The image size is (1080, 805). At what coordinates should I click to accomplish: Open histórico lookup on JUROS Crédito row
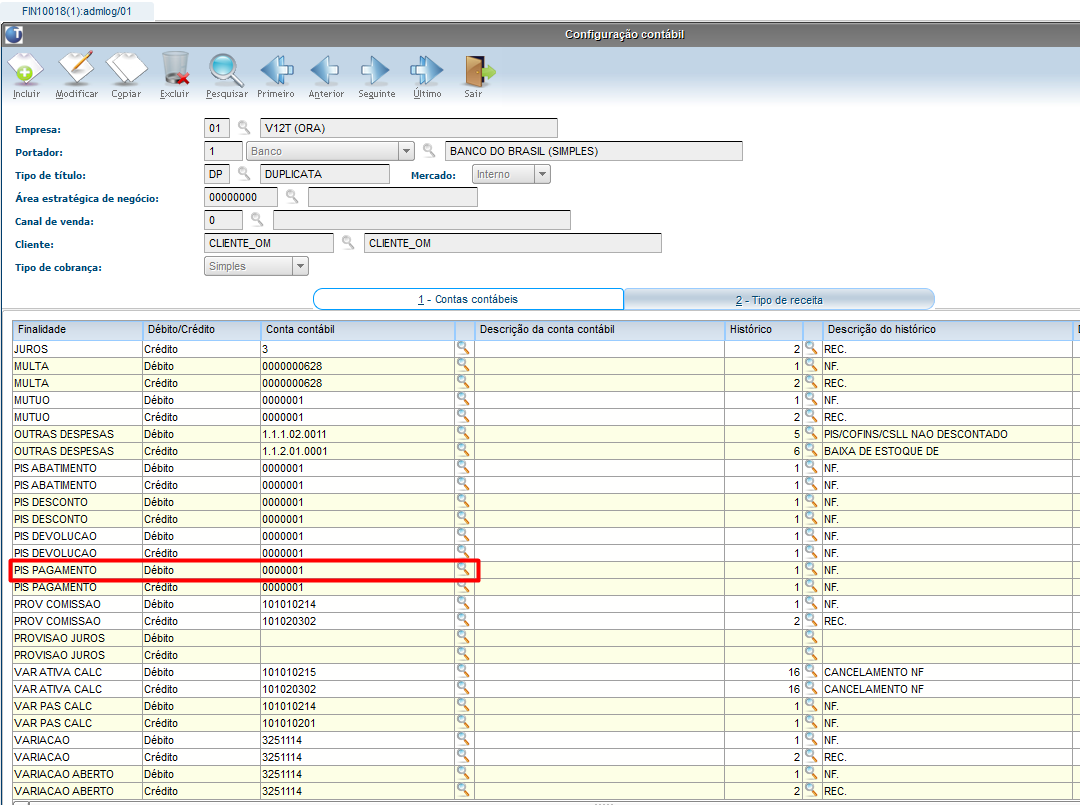tap(811, 348)
